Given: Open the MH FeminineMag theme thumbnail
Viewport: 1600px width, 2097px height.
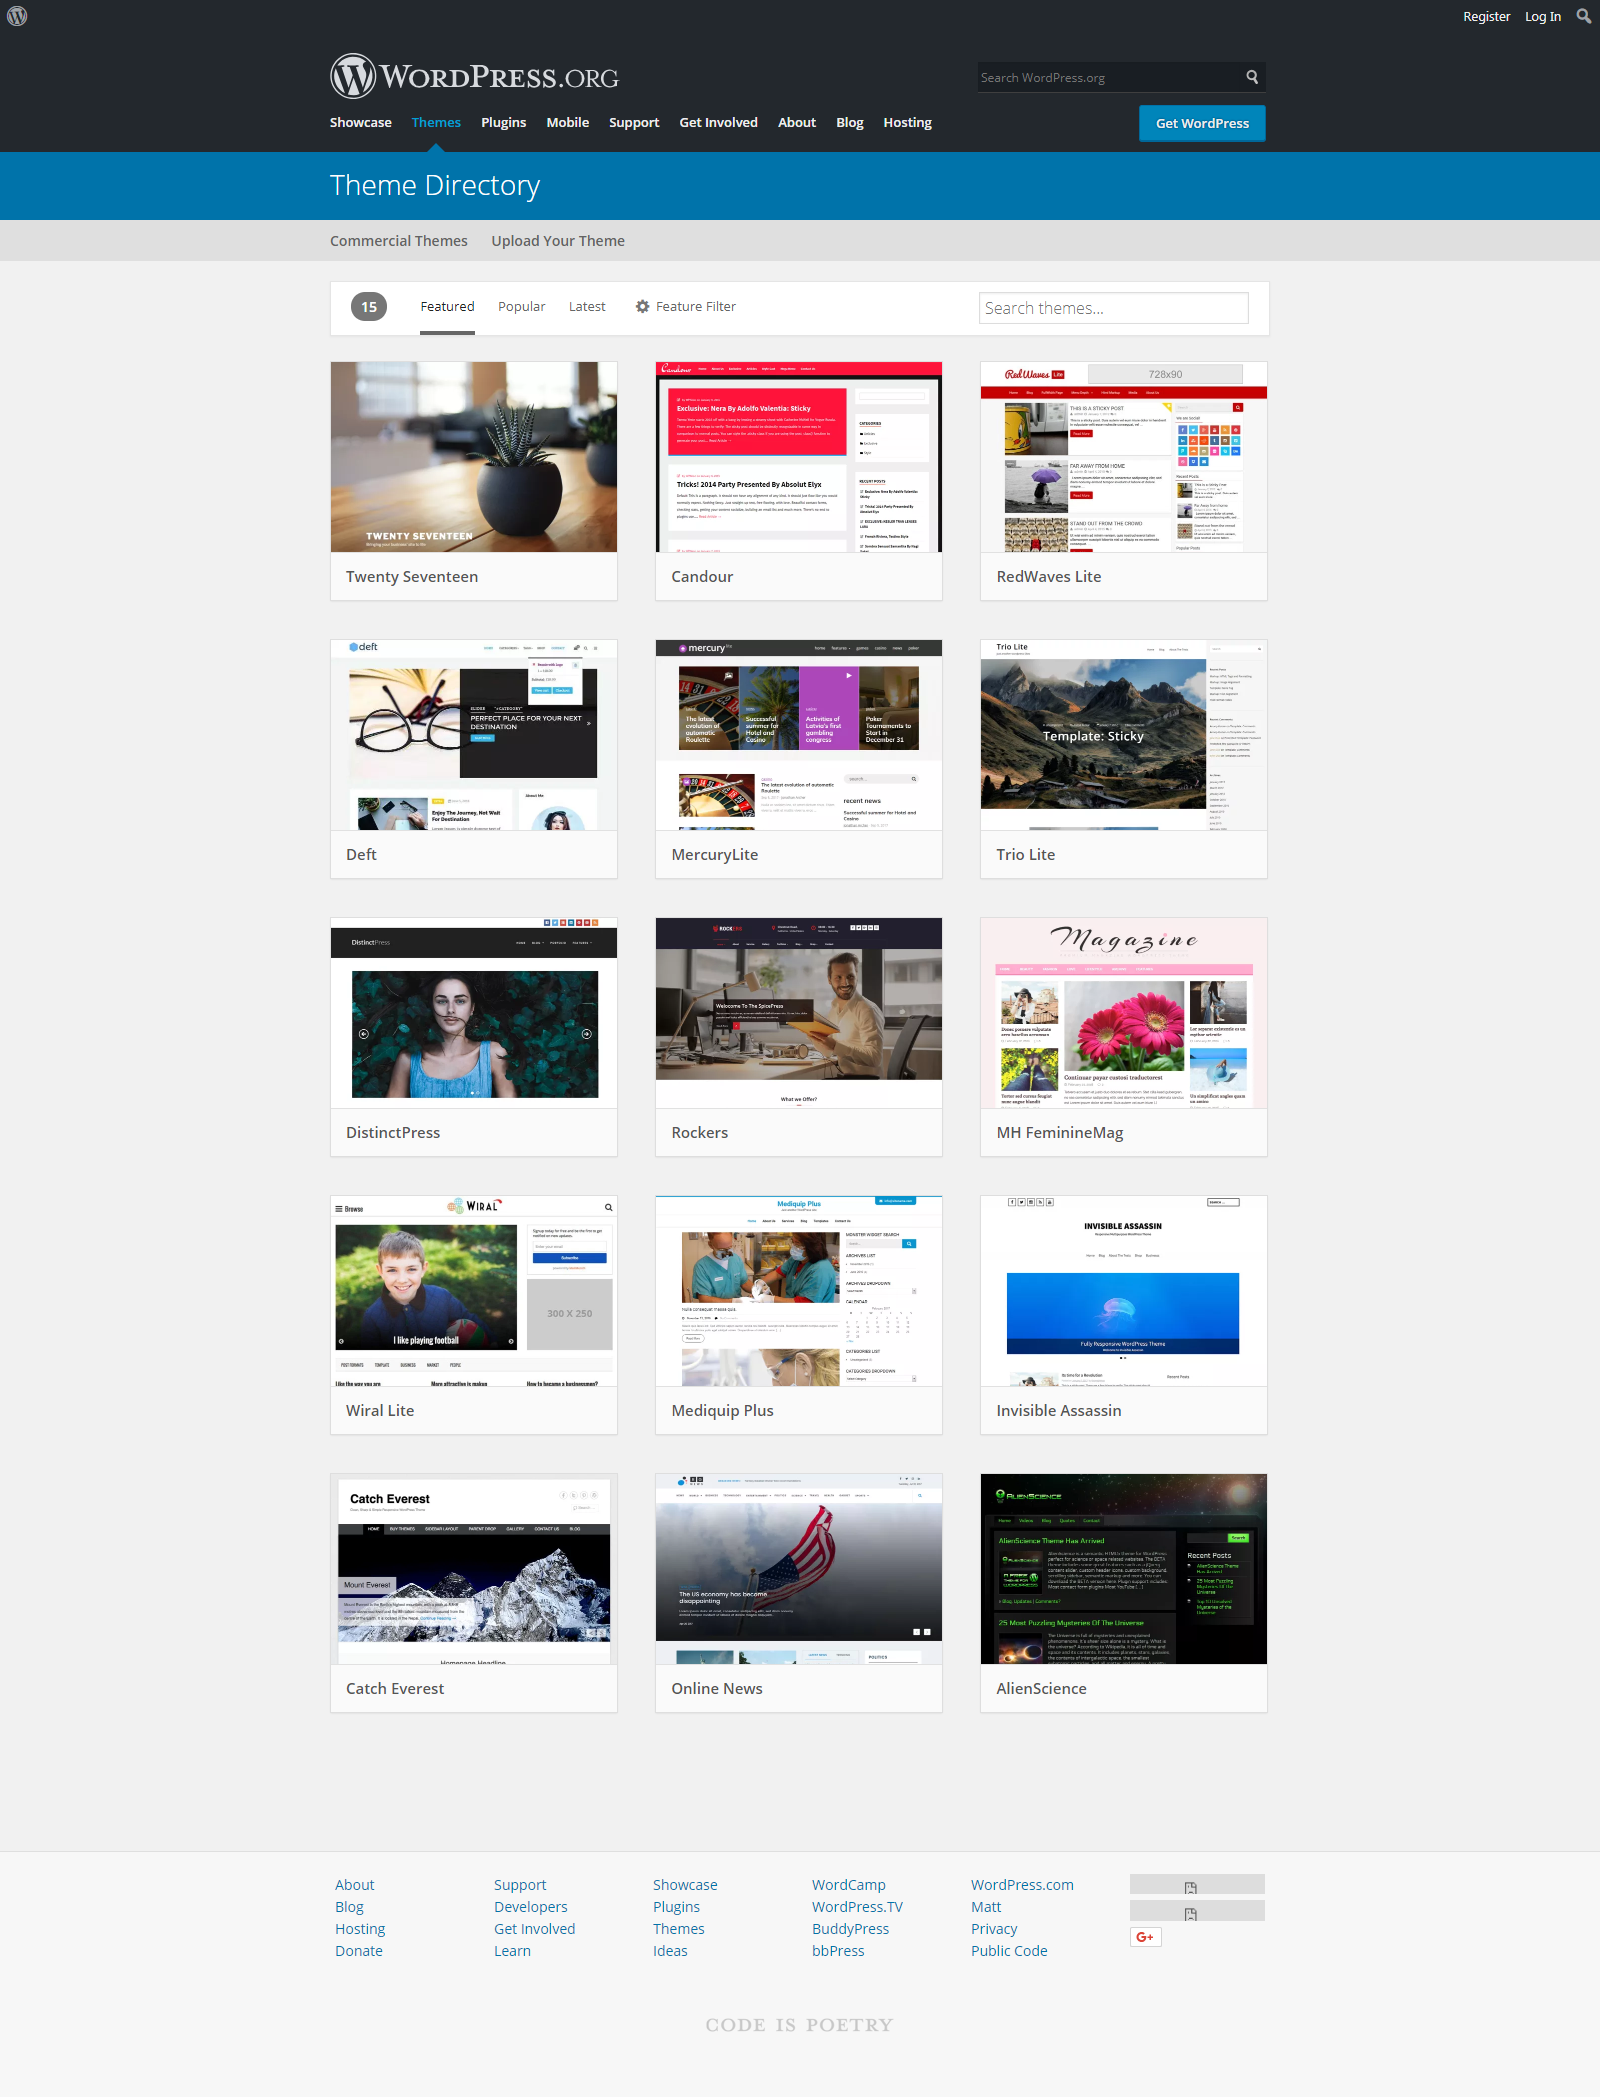Looking at the screenshot, I should point(1124,1013).
